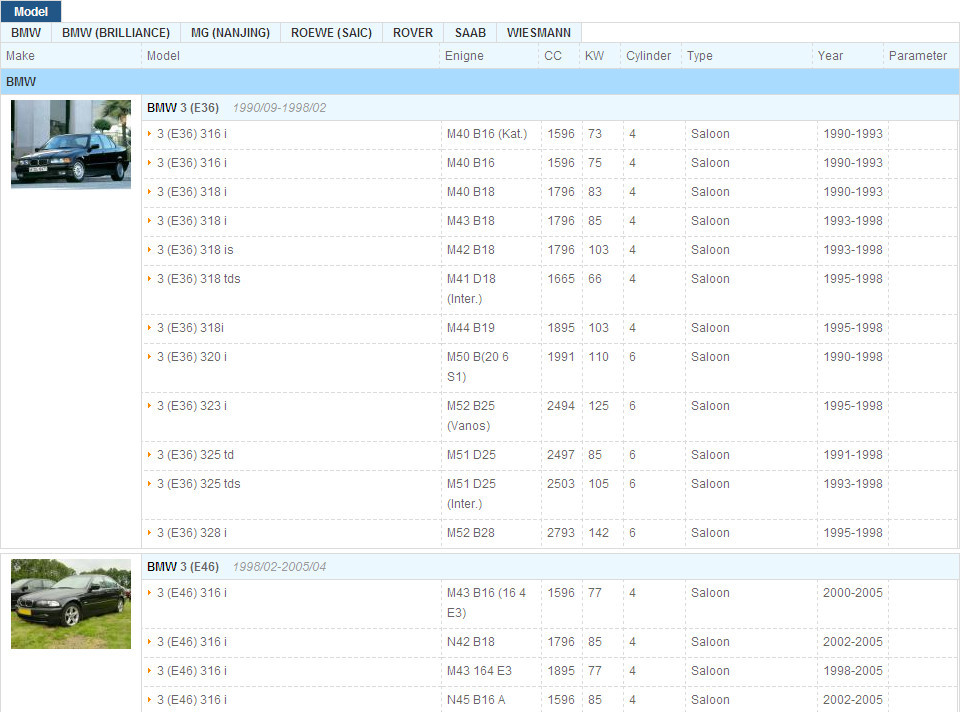The height and width of the screenshot is (712, 961).
Task: Click the BMW 3 (E46) series heading
Action: pyautogui.click(x=183, y=567)
